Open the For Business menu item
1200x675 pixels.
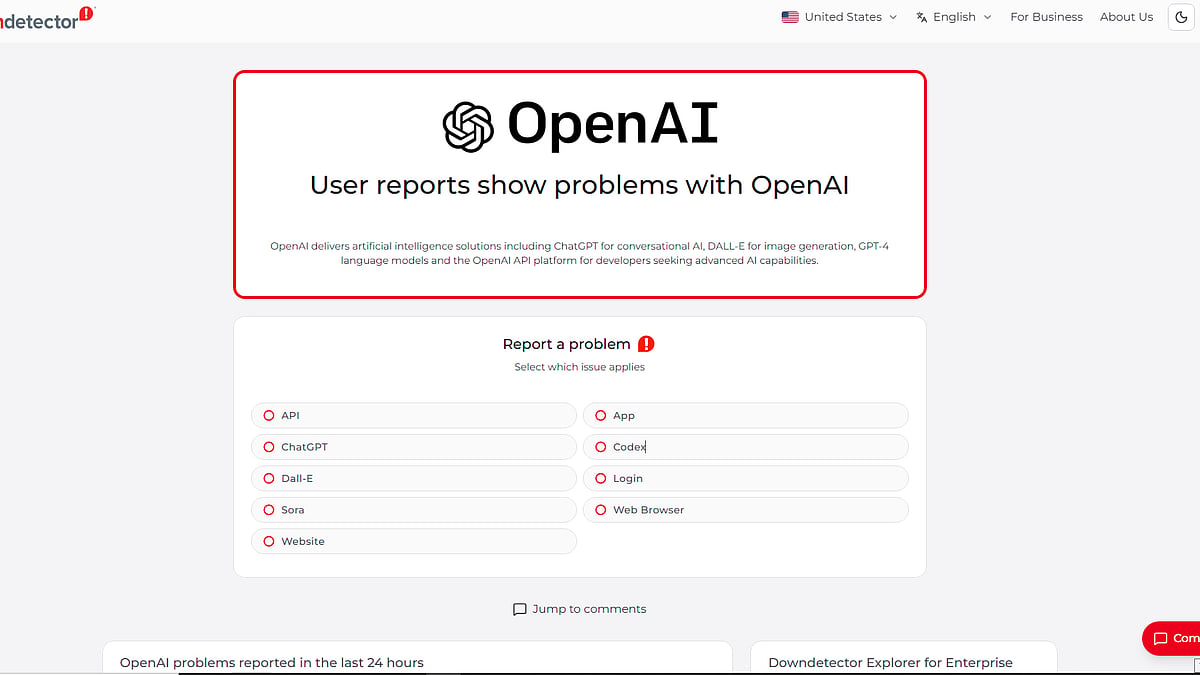coord(1046,17)
